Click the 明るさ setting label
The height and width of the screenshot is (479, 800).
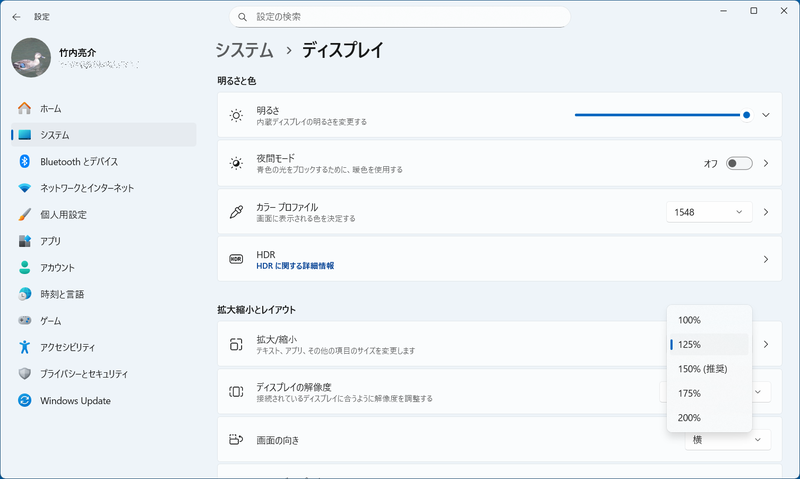268,110
